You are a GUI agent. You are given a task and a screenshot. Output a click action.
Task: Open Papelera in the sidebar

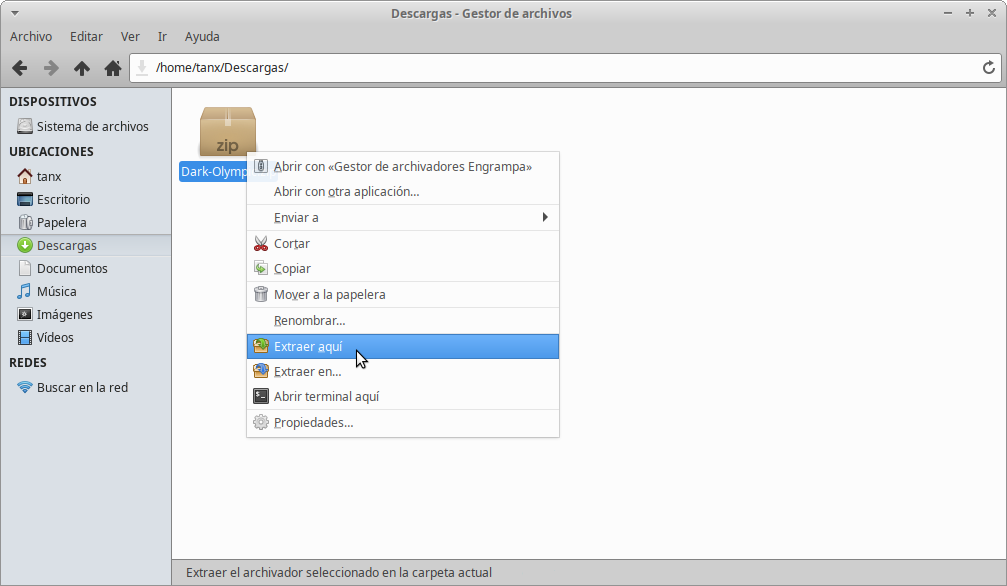61,222
